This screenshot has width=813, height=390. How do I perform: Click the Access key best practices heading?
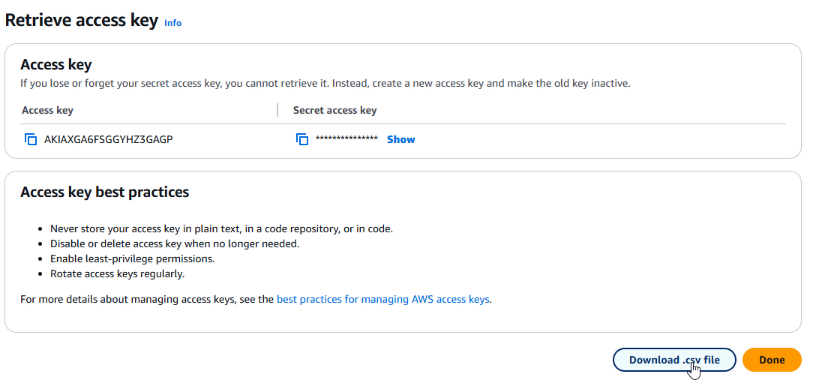(105, 192)
